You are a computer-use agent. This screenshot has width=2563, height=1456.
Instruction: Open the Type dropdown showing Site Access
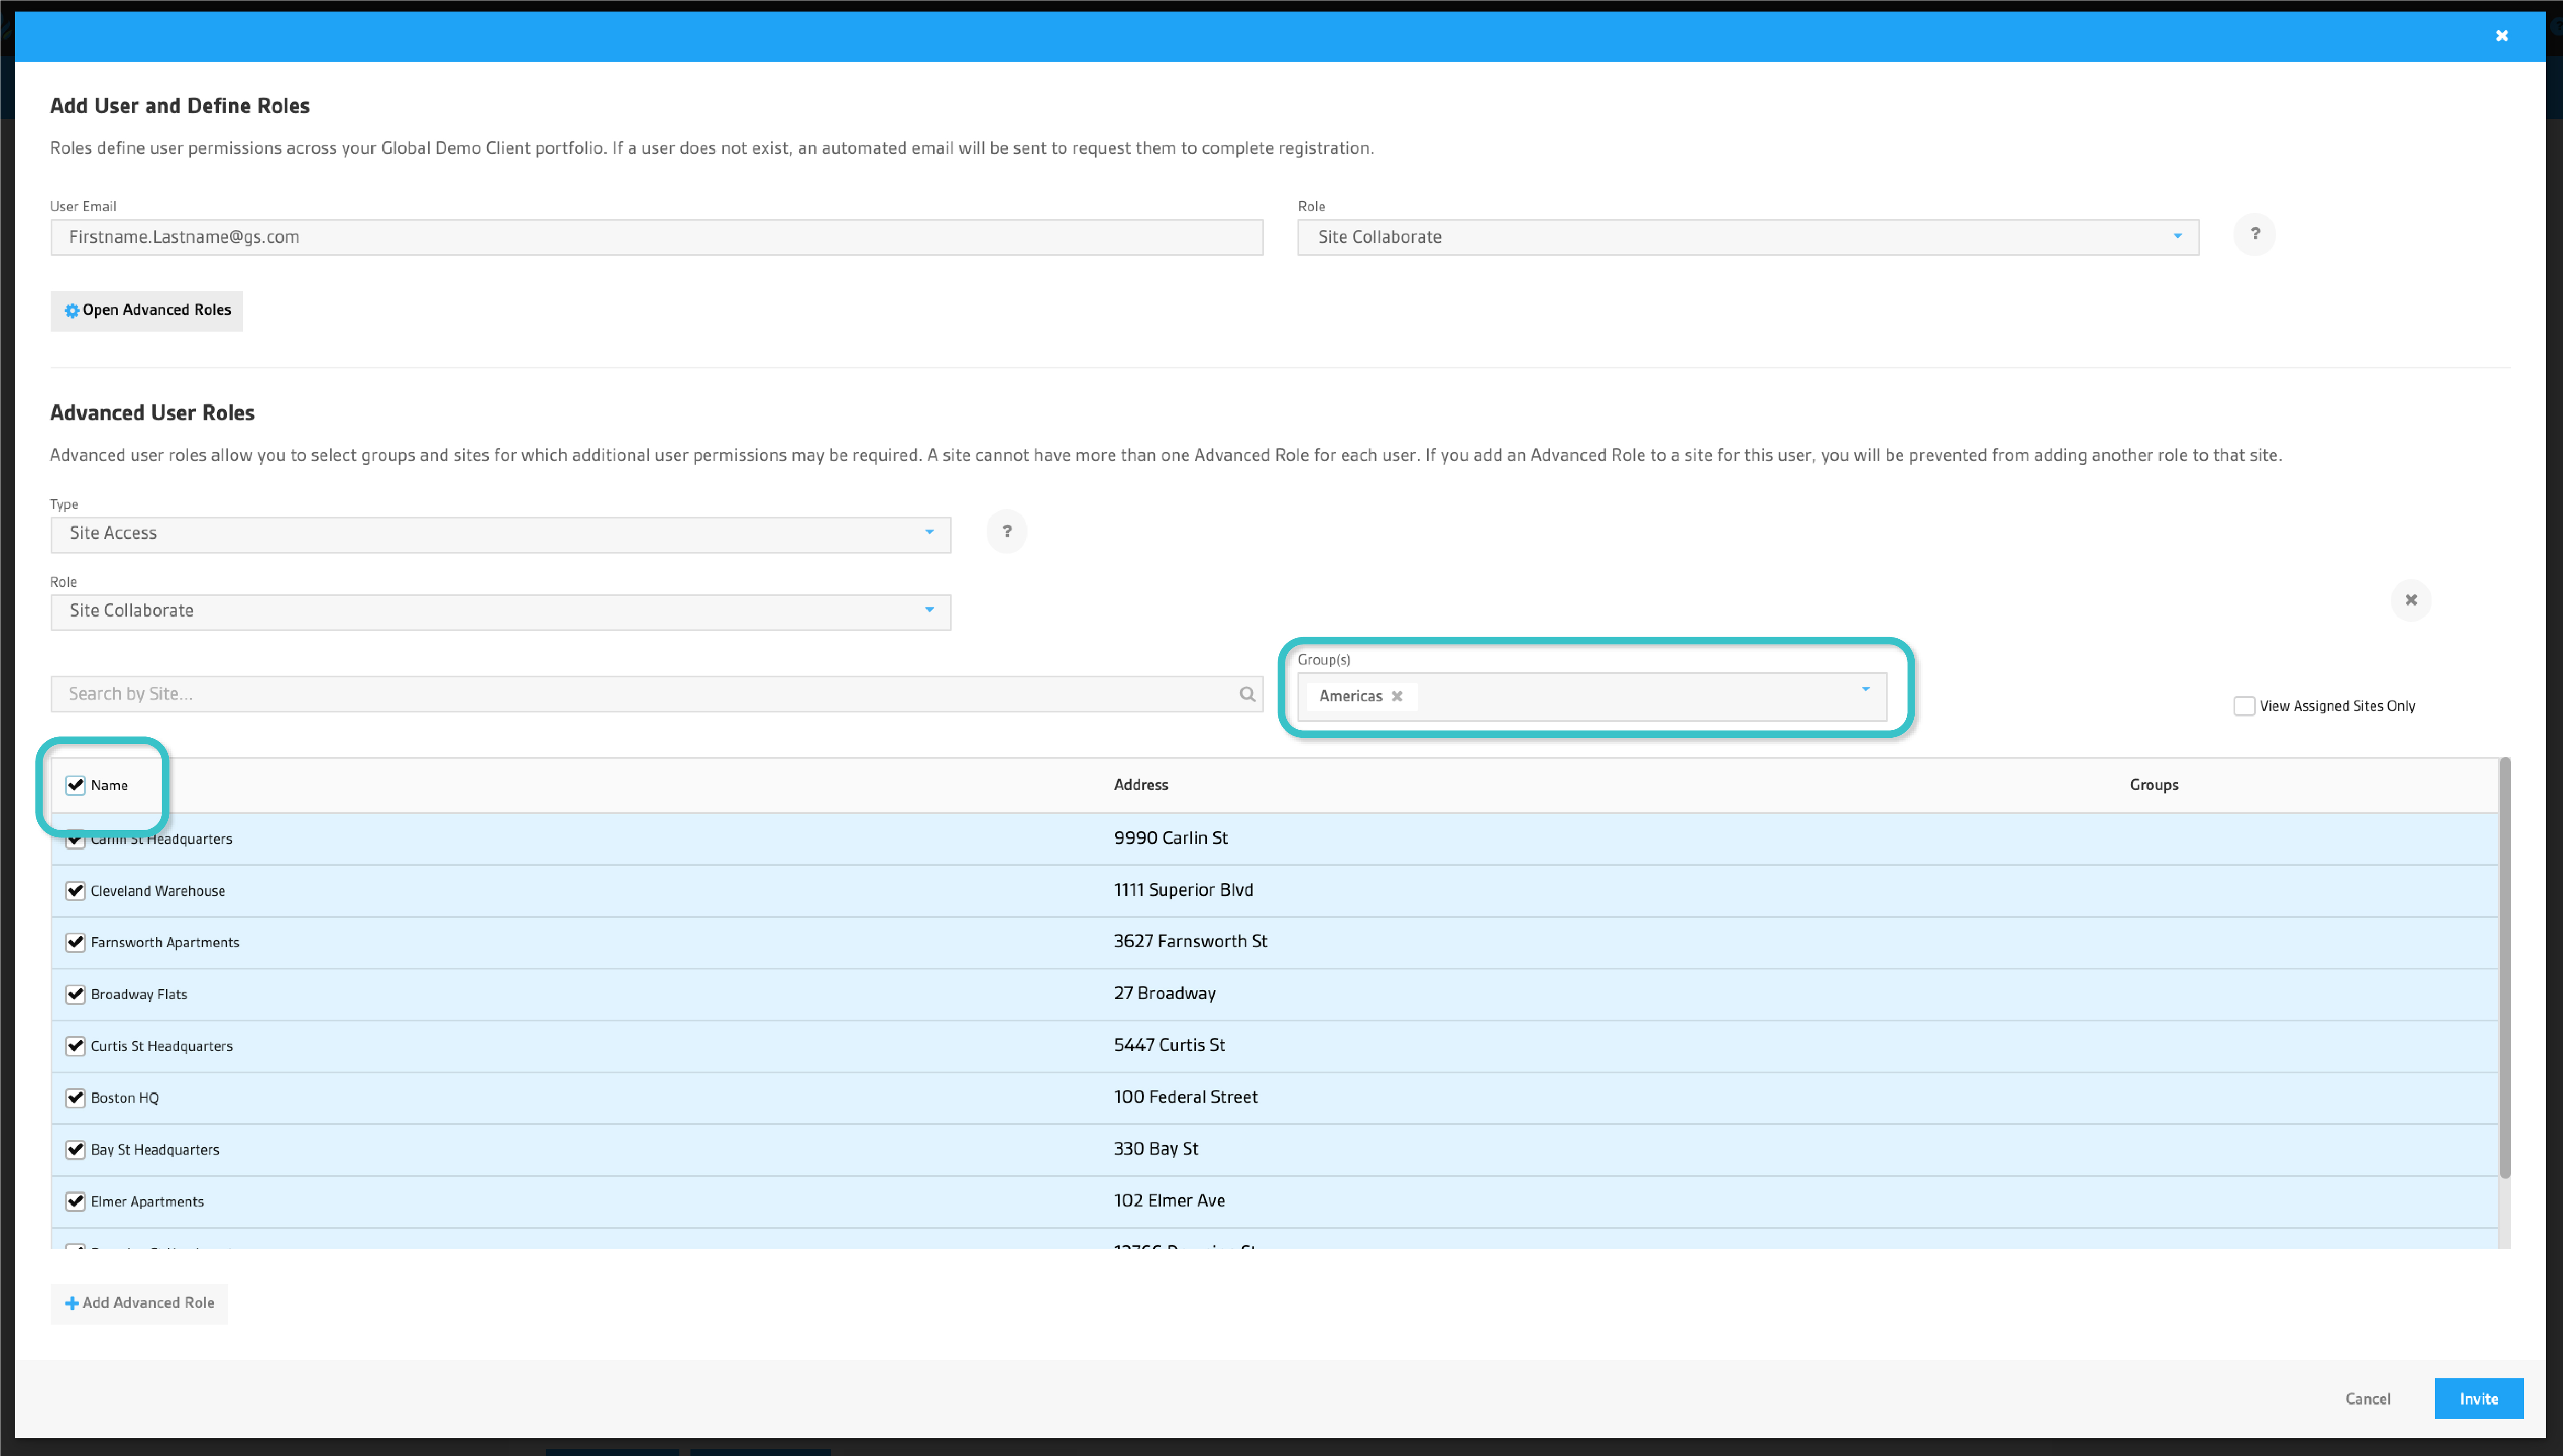click(x=500, y=534)
